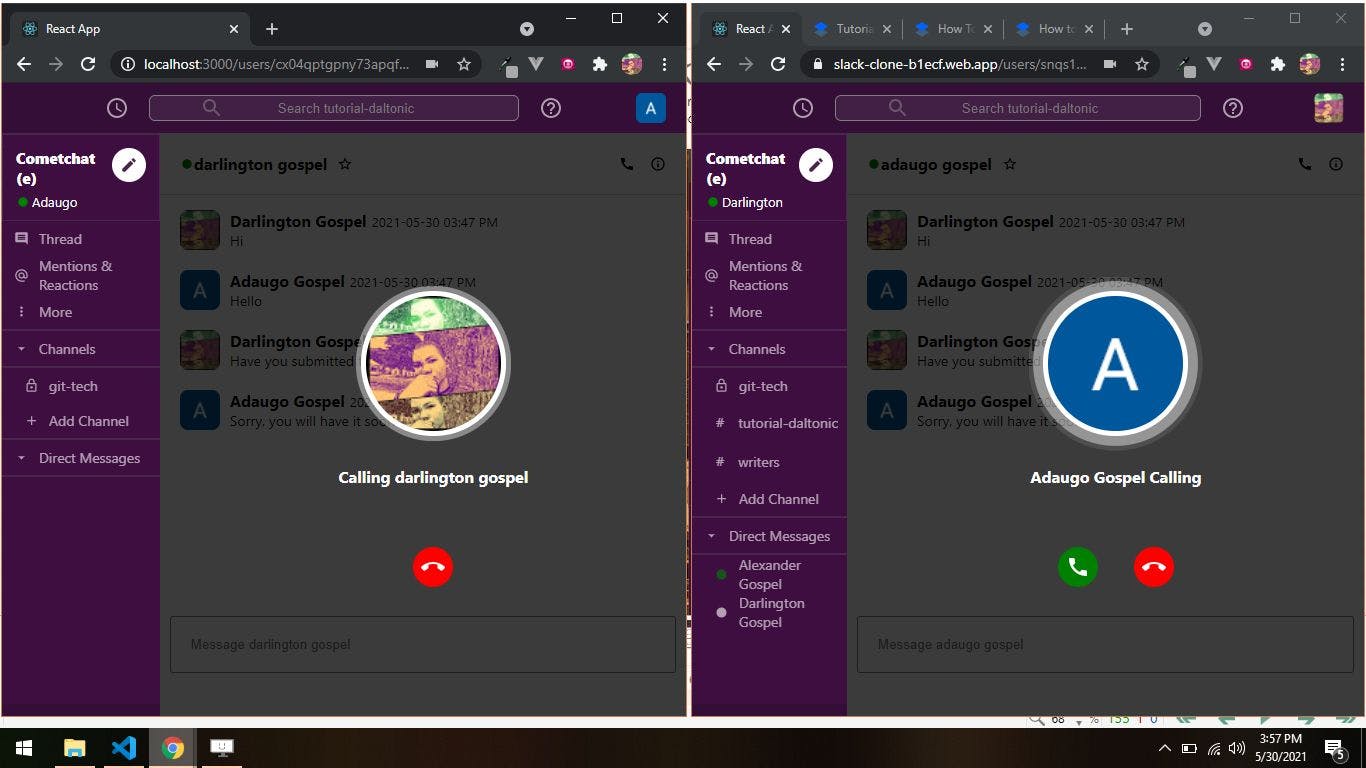This screenshot has width=1366, height=768.
Task: Start a voice call using the phone icon
Action: [627, 164]
